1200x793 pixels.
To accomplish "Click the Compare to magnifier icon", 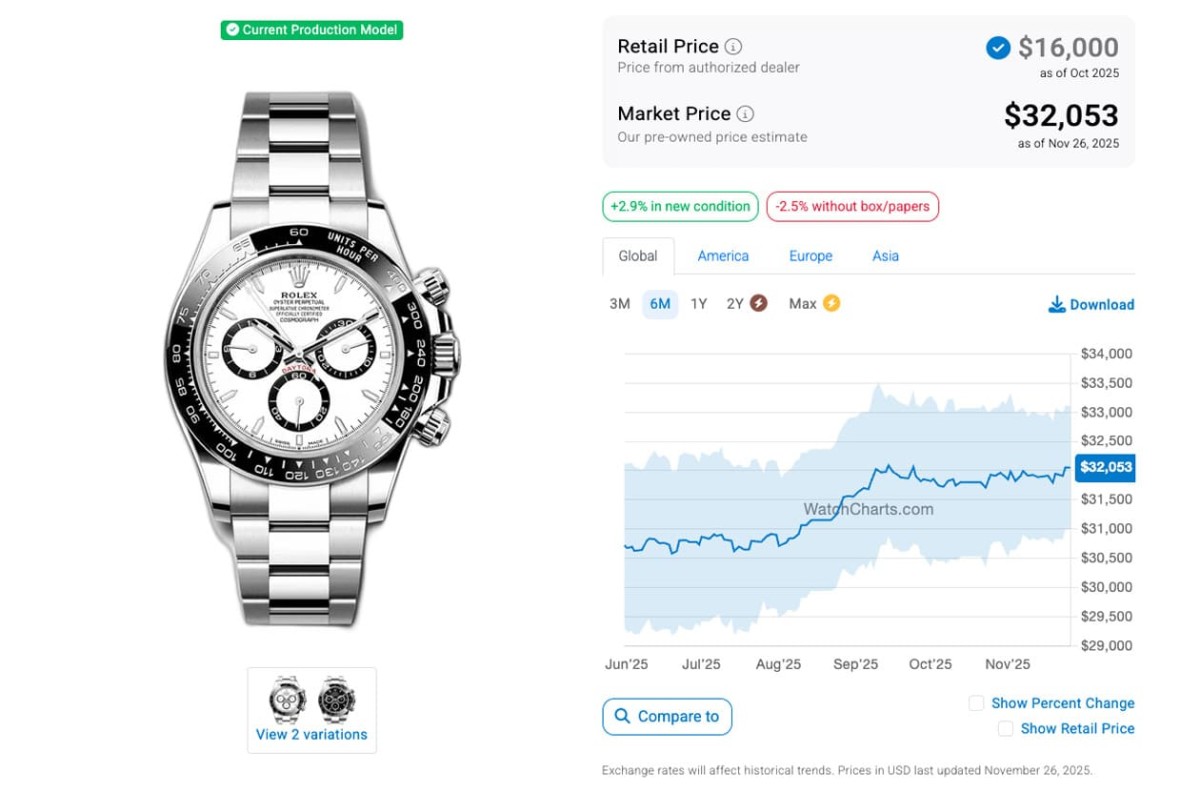I will (x=622, y=716).
